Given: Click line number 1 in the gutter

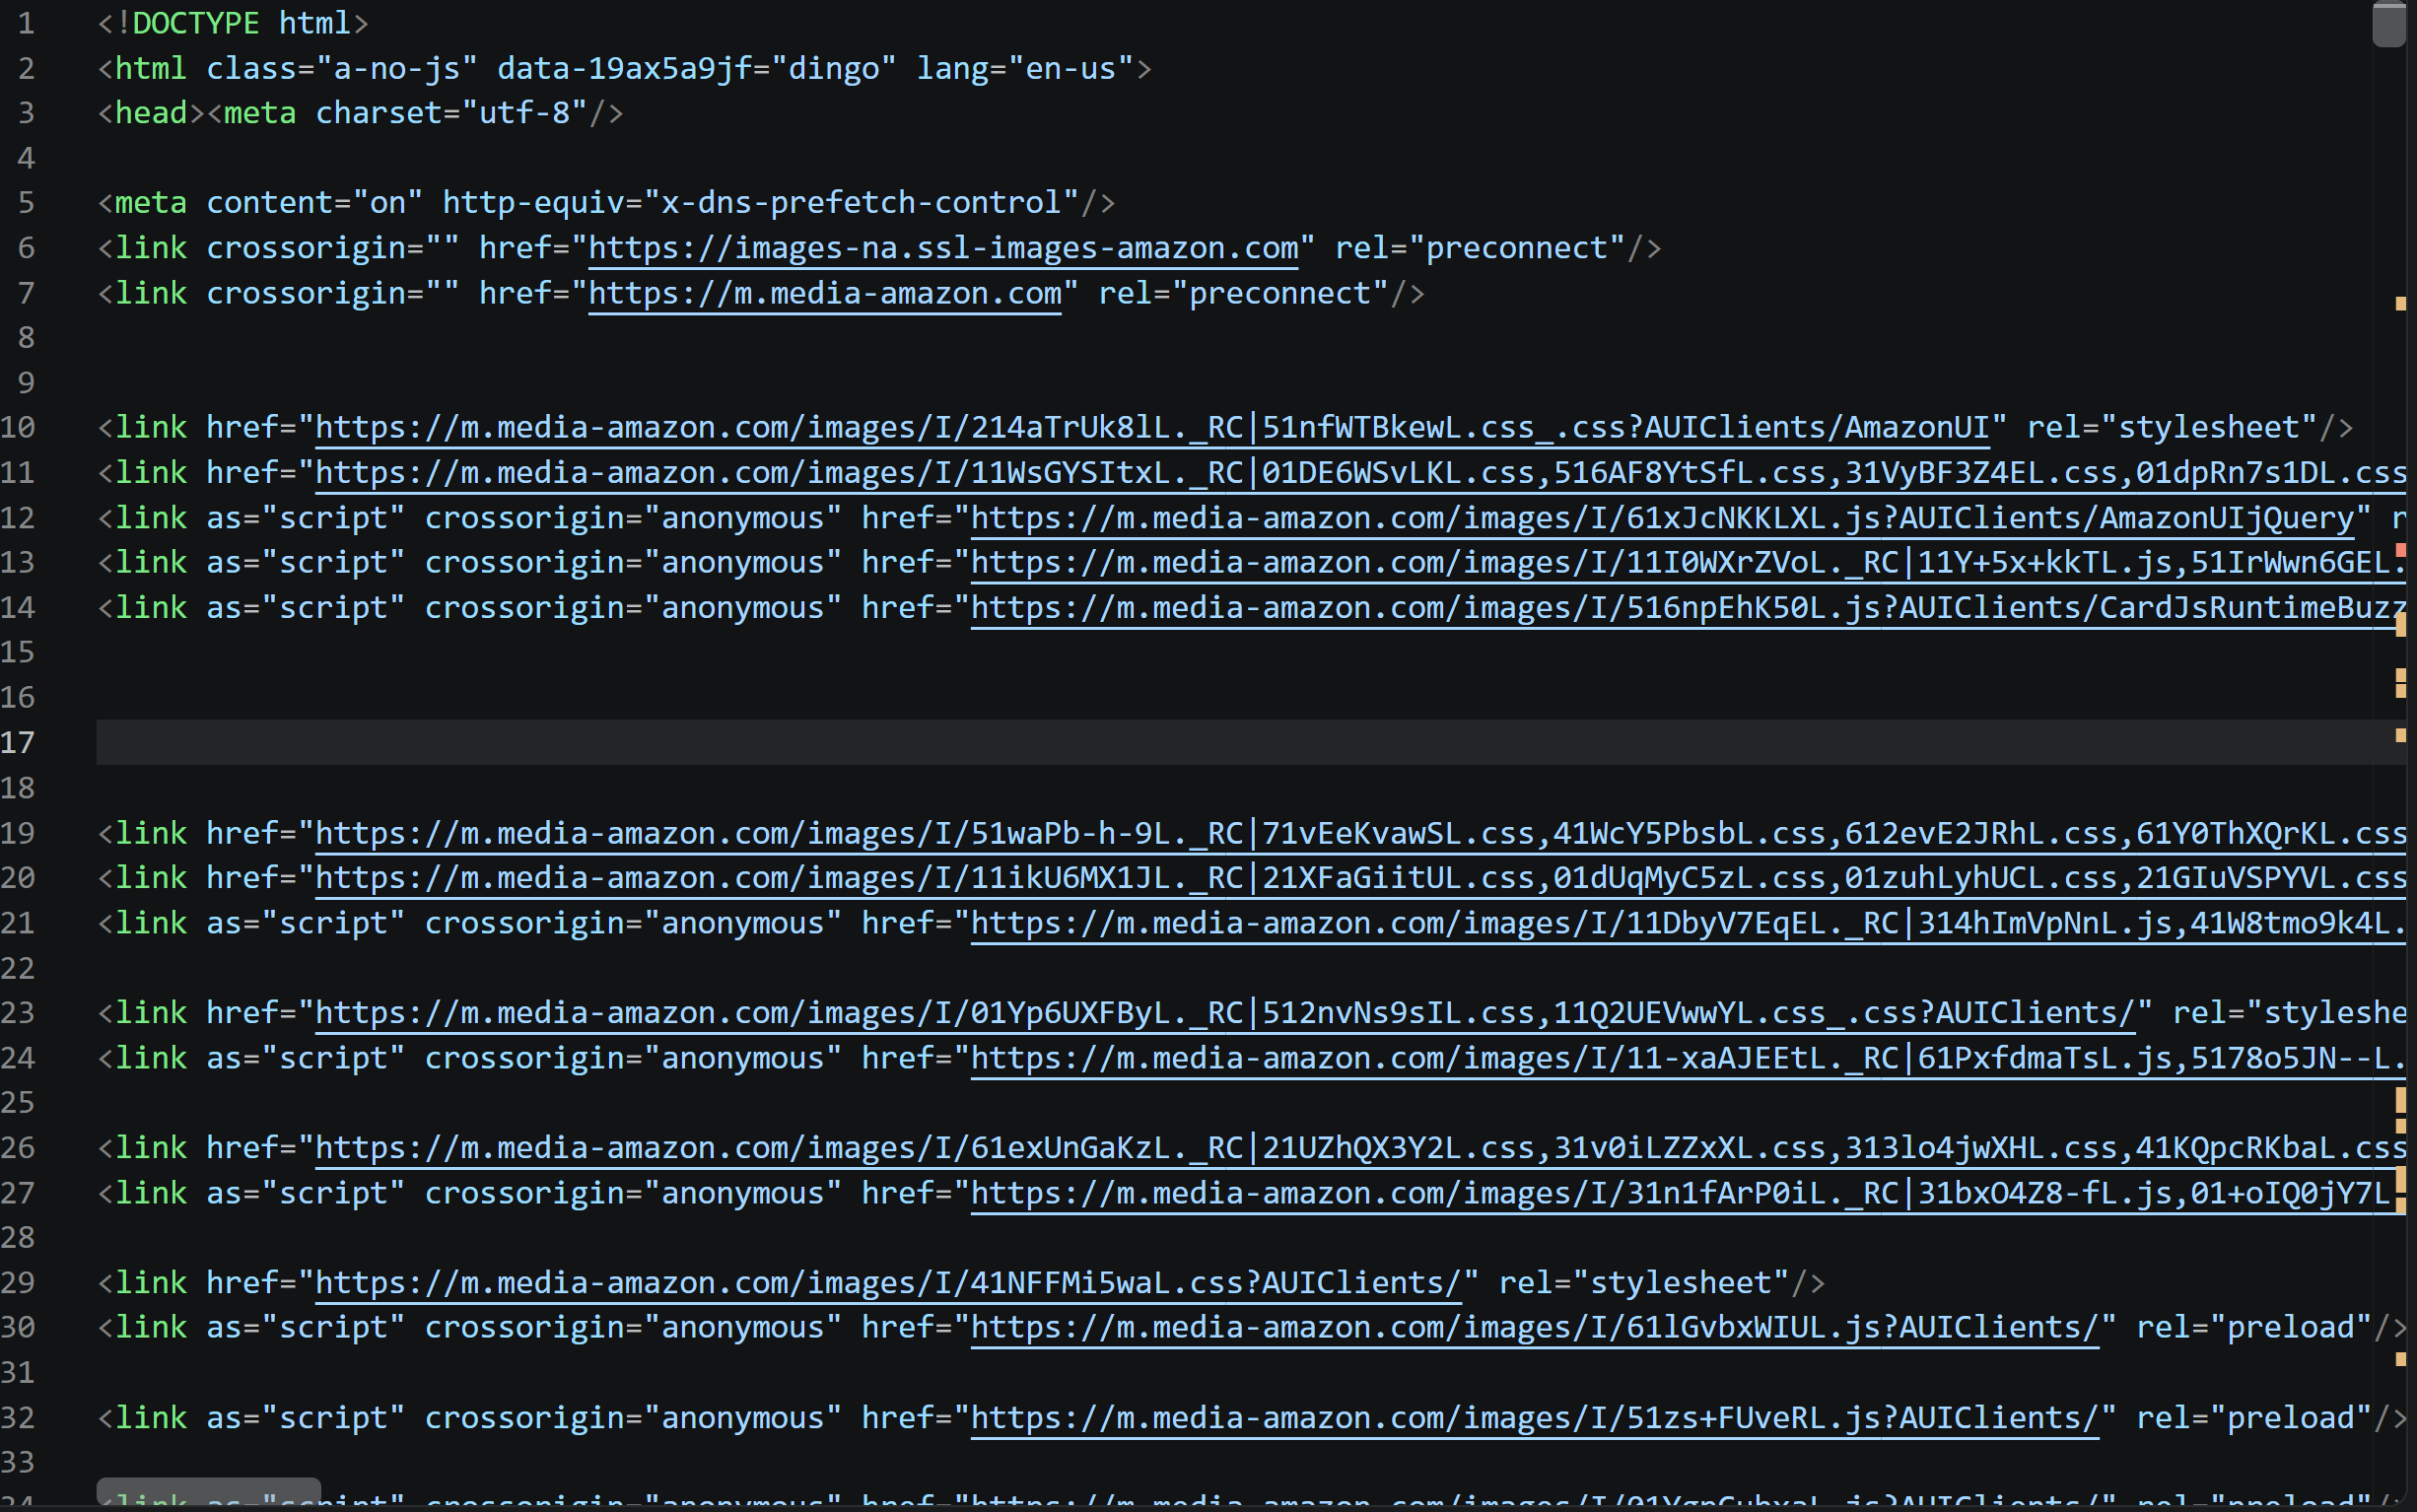Looking at the screenshot, I should [x=26, y=23].
